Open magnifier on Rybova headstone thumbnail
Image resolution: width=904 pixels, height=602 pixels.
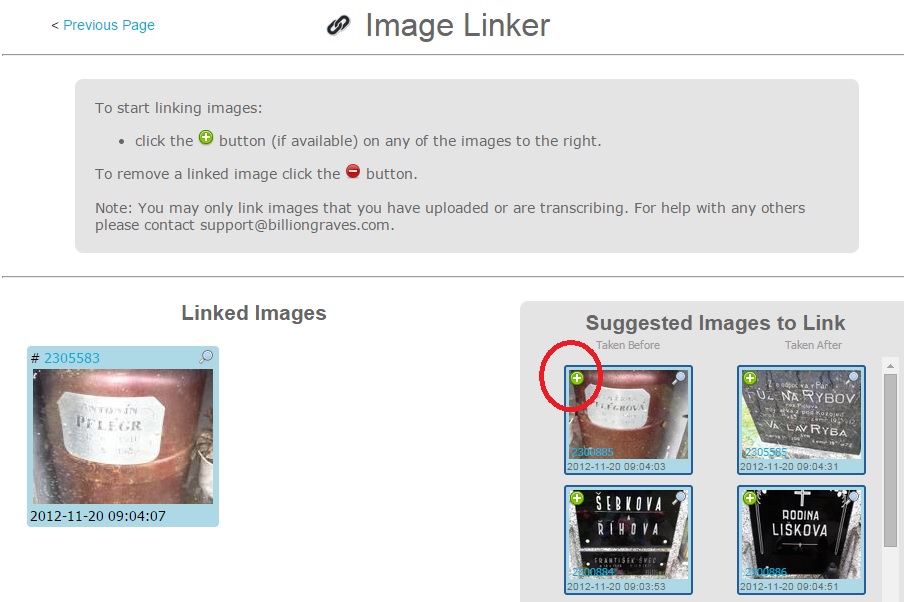point(853,378)
